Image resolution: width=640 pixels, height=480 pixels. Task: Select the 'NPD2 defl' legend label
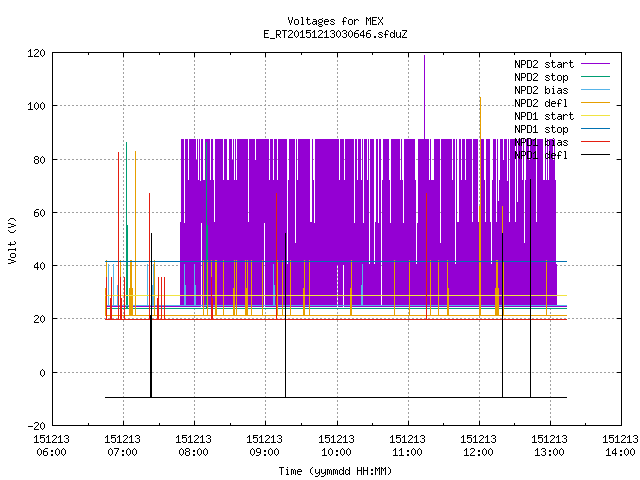coord(541,103)
